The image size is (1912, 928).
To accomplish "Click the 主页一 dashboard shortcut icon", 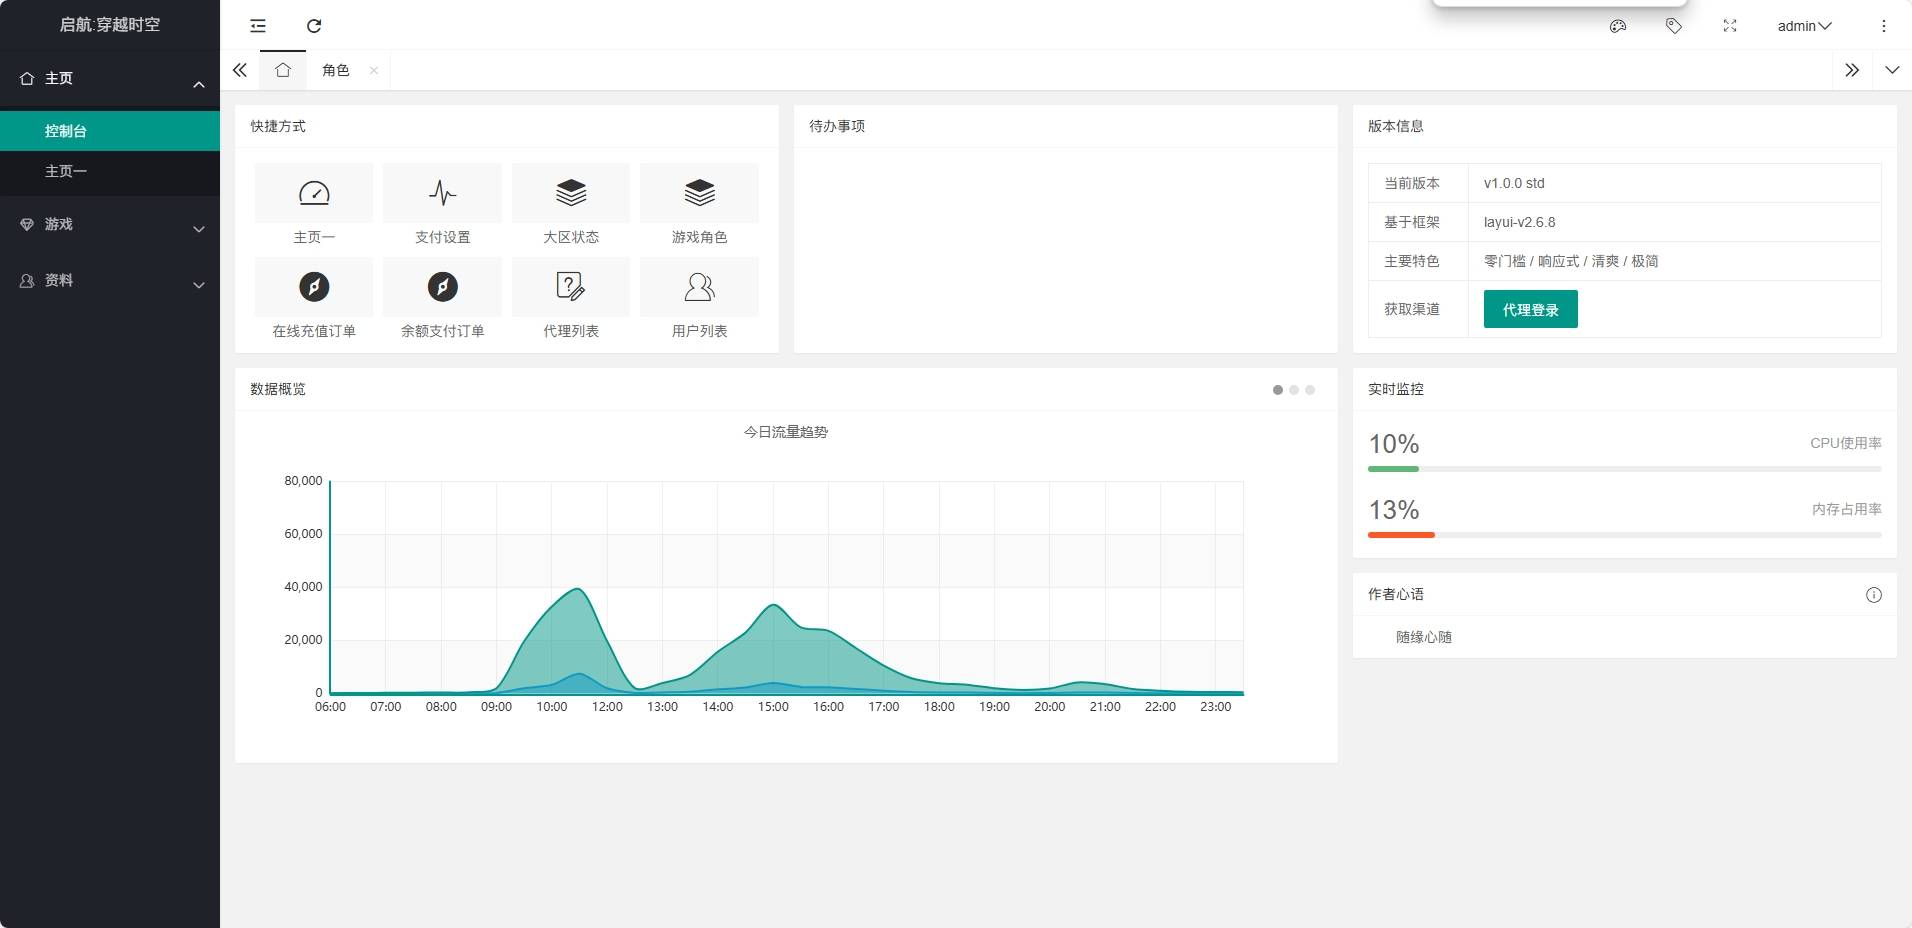I will pyautogui.click(x=314, y=193).
